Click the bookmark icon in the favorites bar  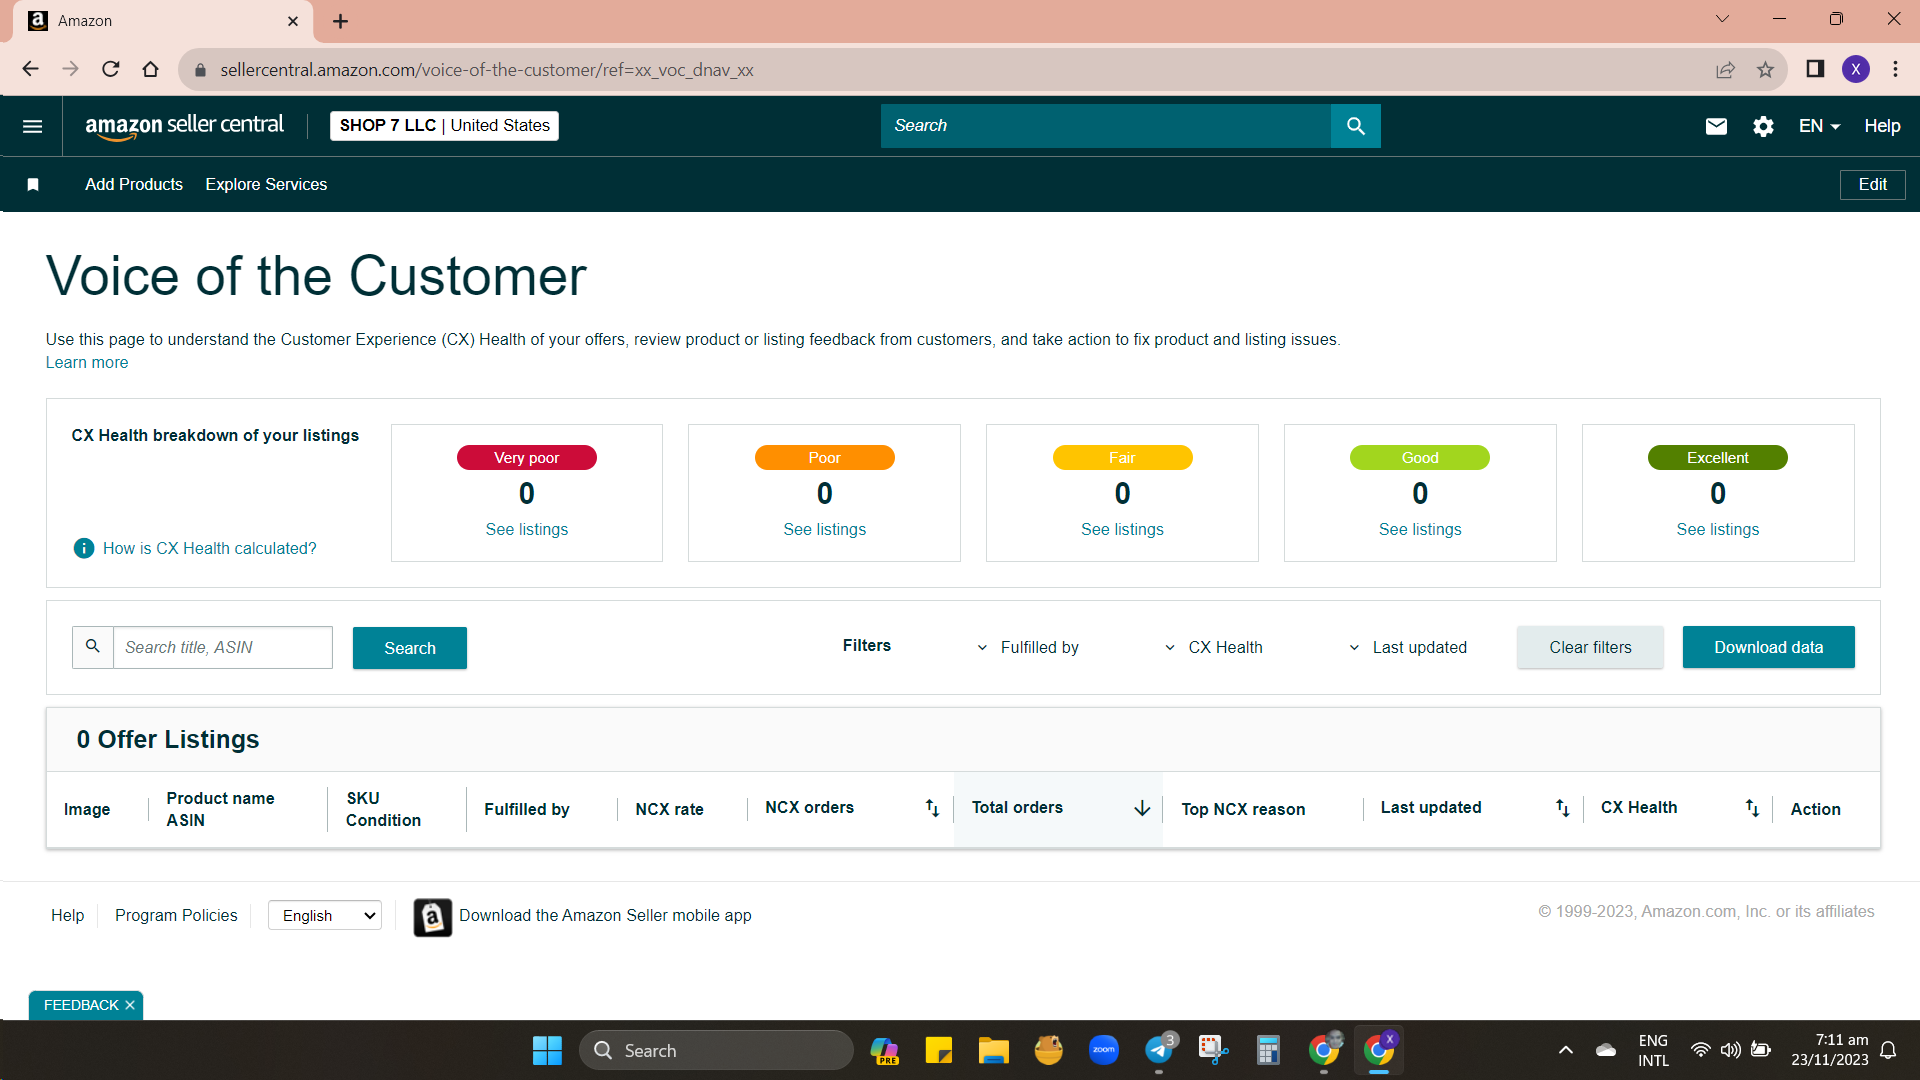point(33,184)
